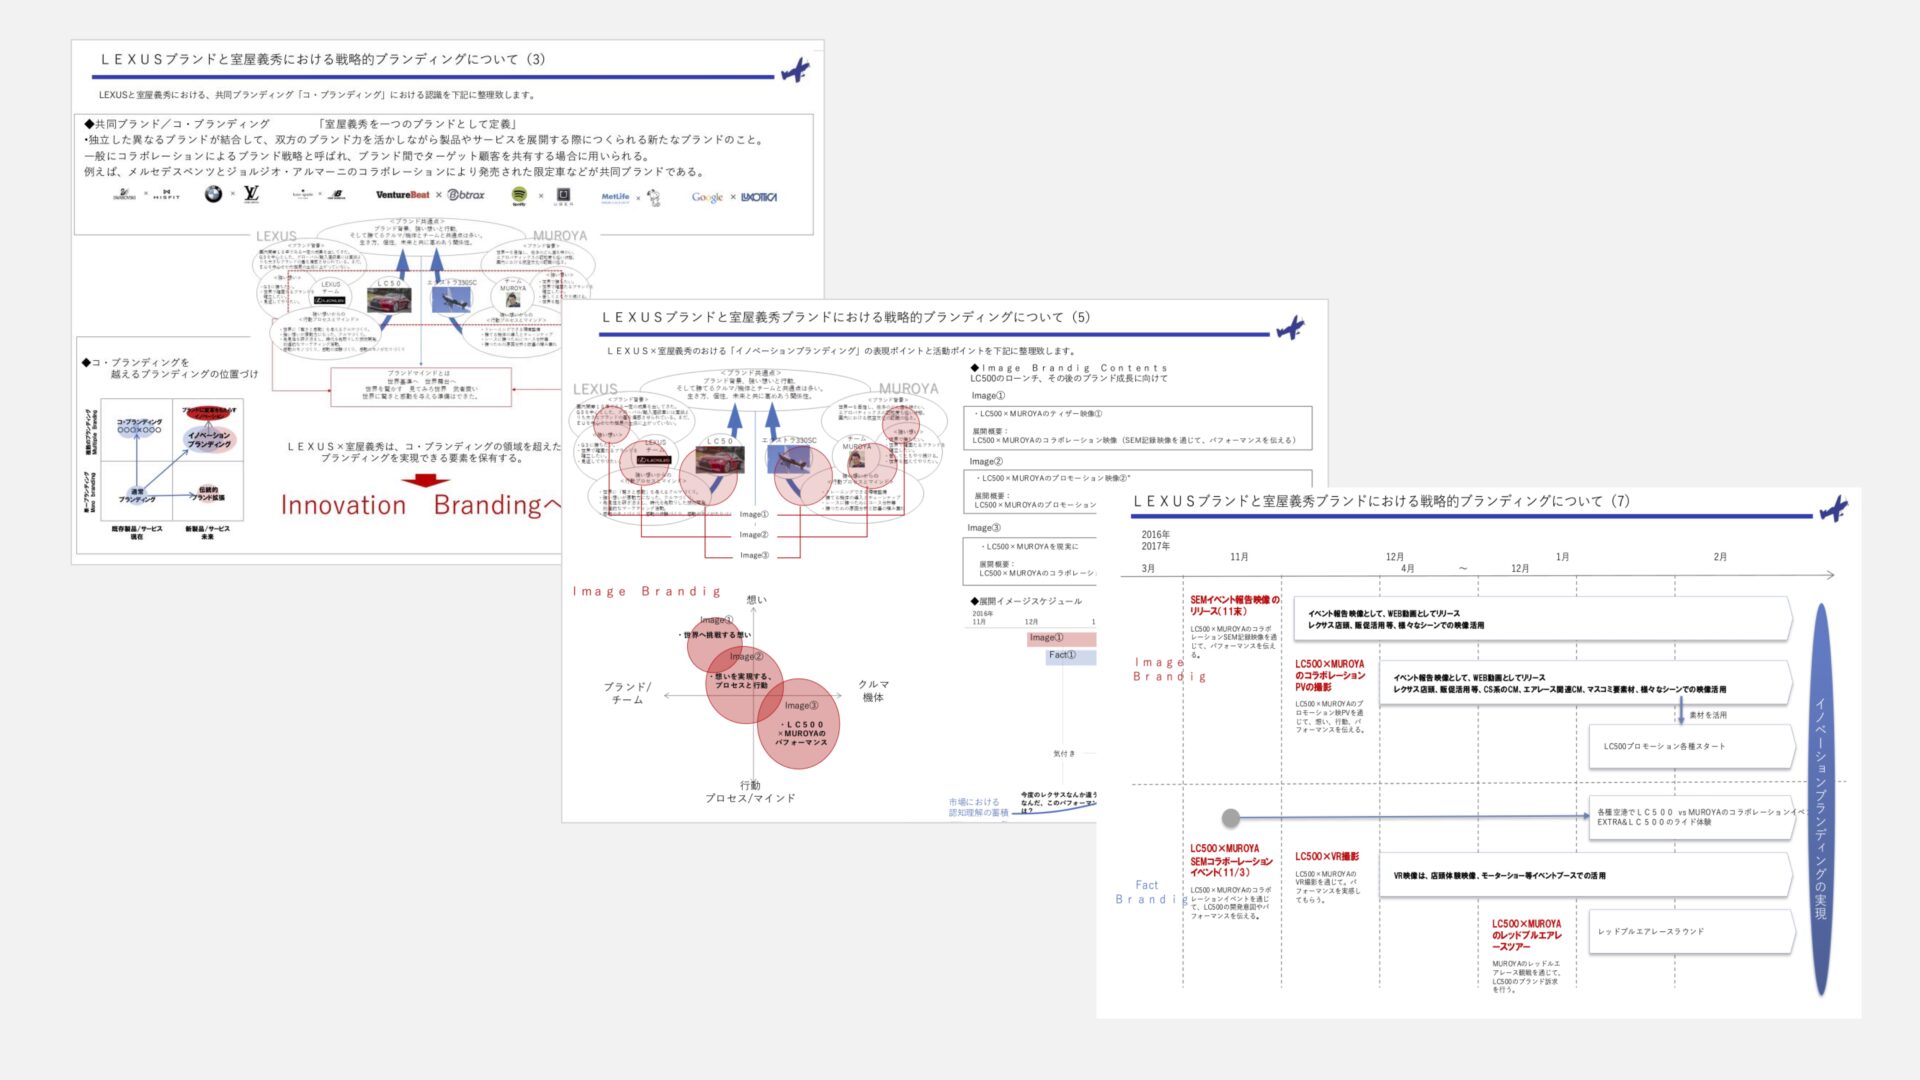Click red 'Image Brandig' heading on slide (5)
The height and width of the screenshot is (1080, 1920).
coord(646,592)
